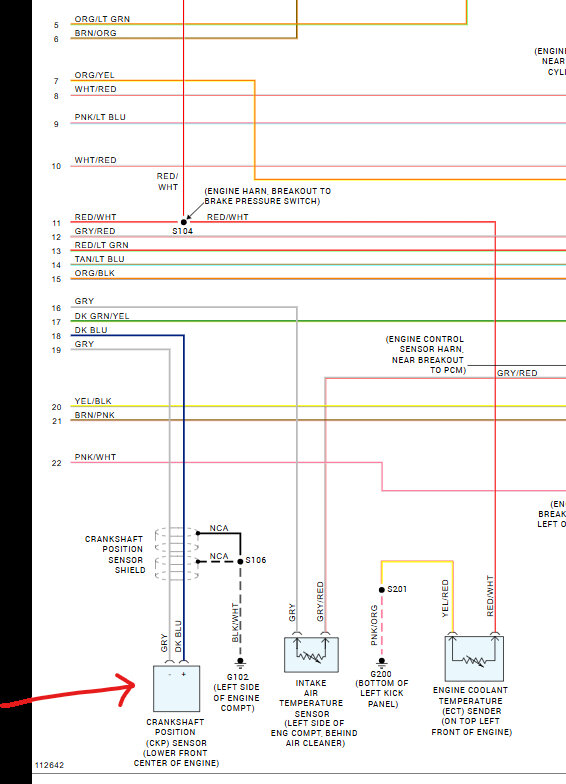Viewport: 566px width, 784px height.
Task: Click the upper NCA label on solid wire
Action: pos(219,528)
